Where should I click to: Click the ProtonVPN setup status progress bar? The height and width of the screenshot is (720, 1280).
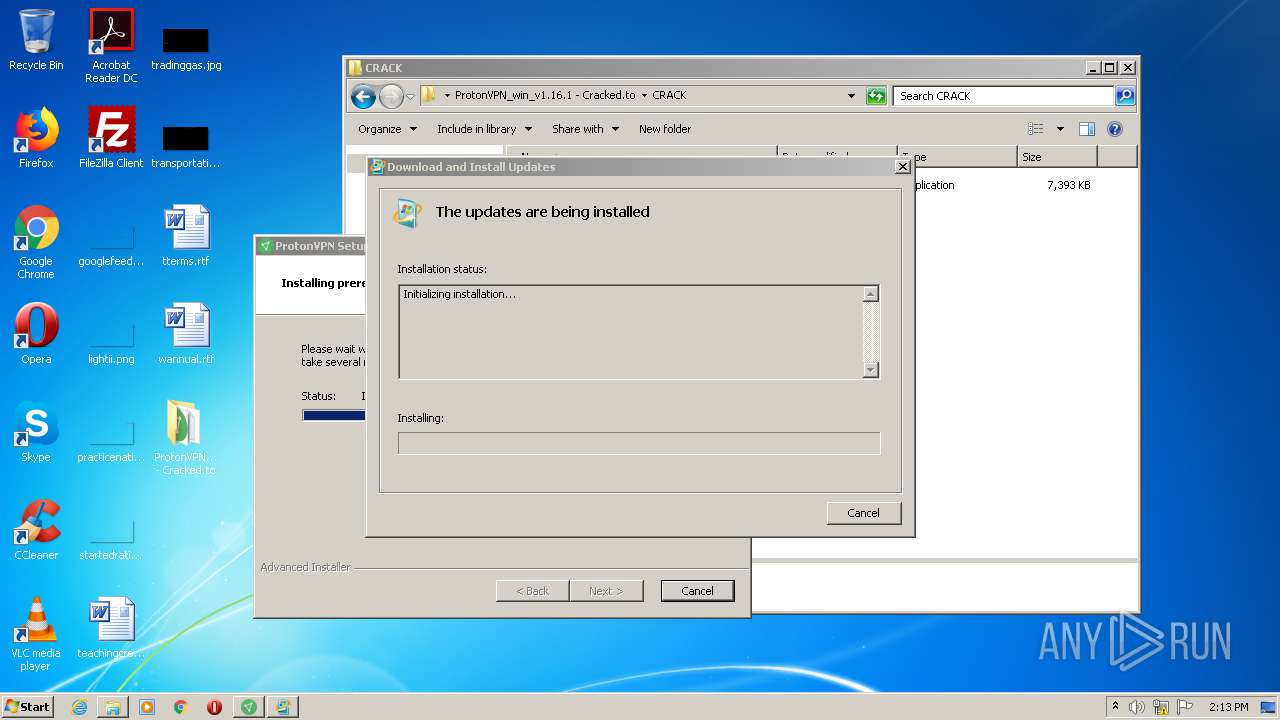tap(334, 415)
